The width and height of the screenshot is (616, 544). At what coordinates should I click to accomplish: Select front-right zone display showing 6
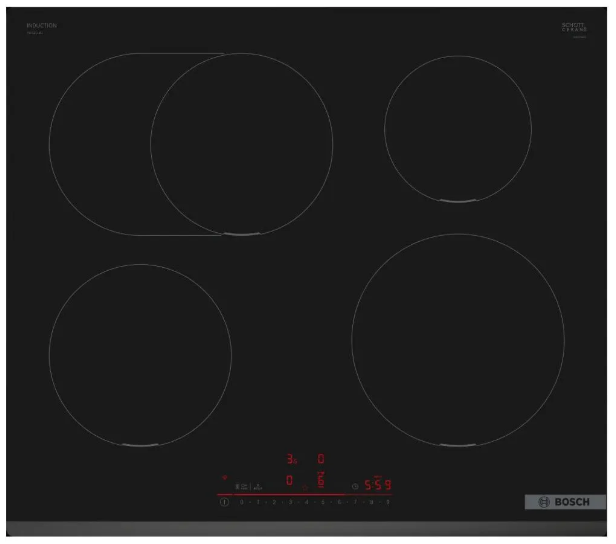(x=321, y=482)
